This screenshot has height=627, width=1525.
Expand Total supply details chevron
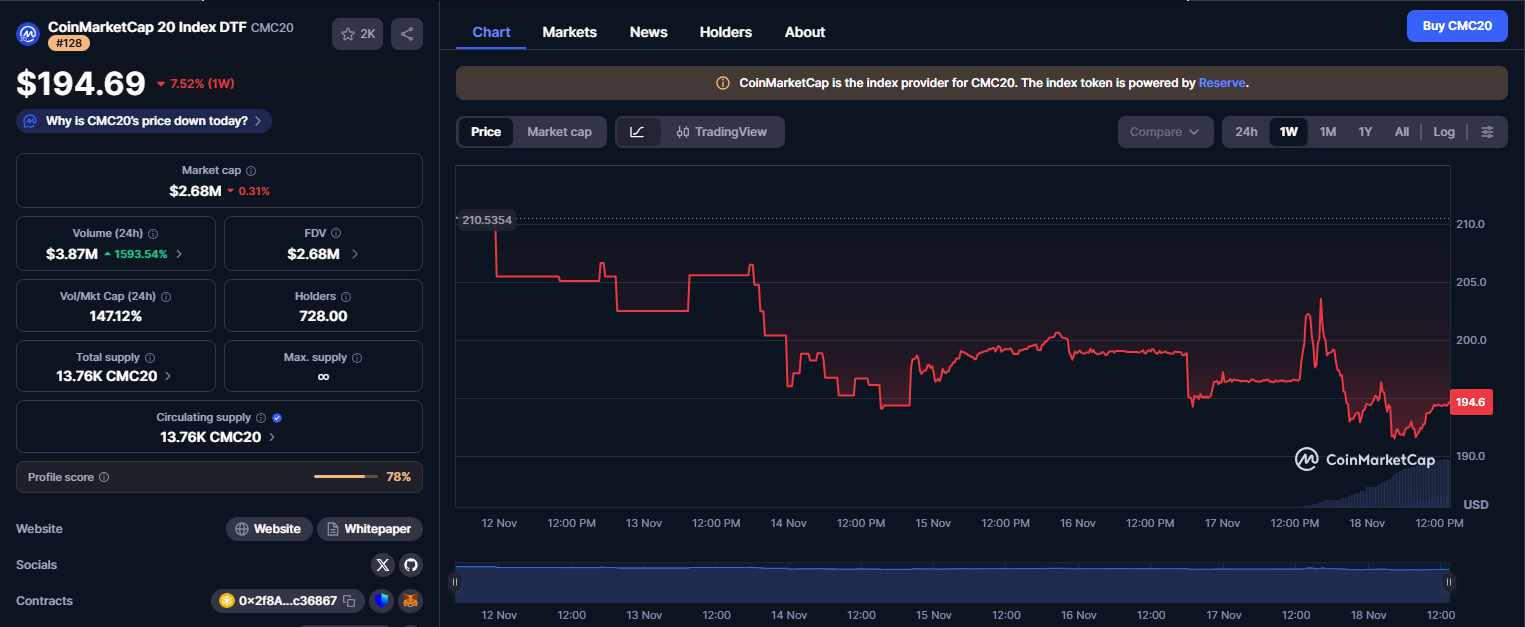click(x=167, y=377)
